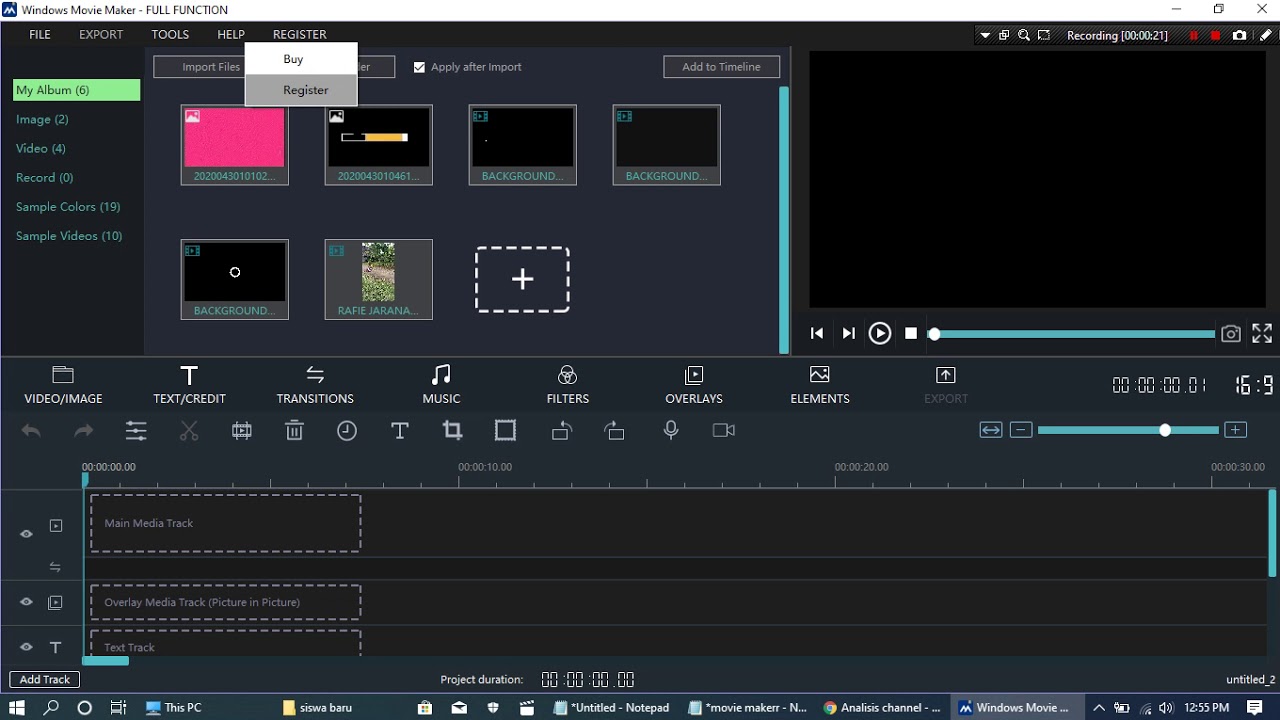The width and height of the screenshot is (1280, 720).
Task: Select Sample Videos (10) category
Action: 69,236
